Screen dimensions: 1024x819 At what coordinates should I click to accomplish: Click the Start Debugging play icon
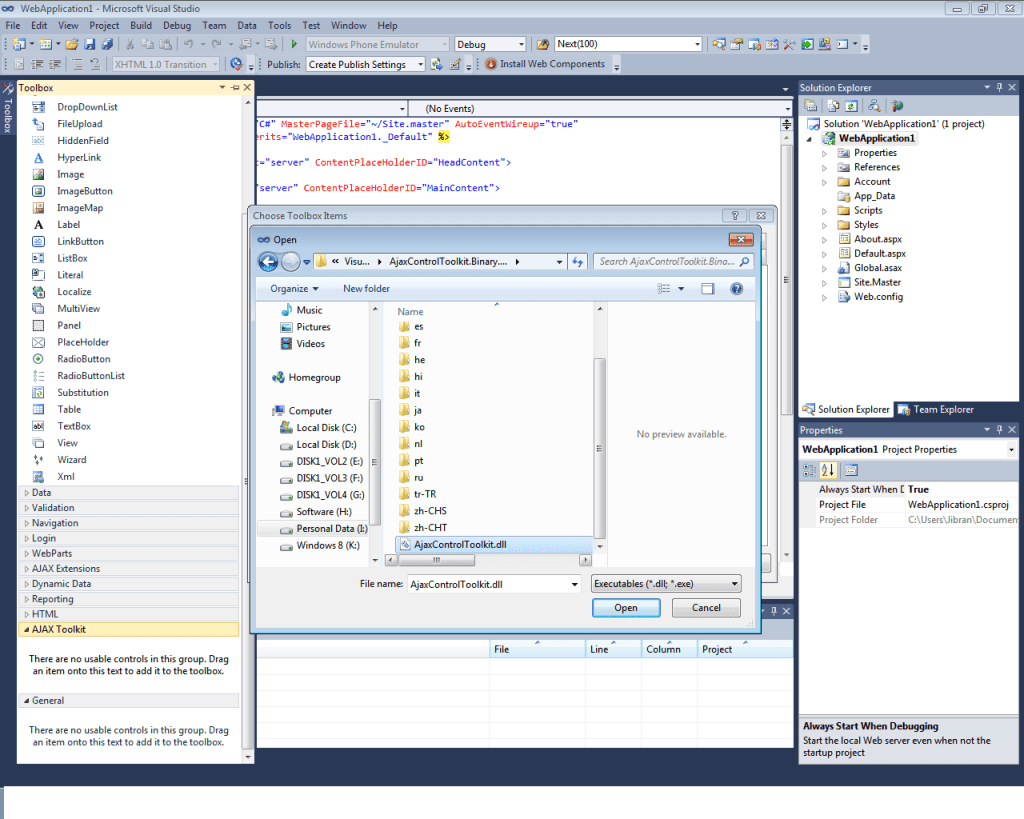[x=294, y=44]
